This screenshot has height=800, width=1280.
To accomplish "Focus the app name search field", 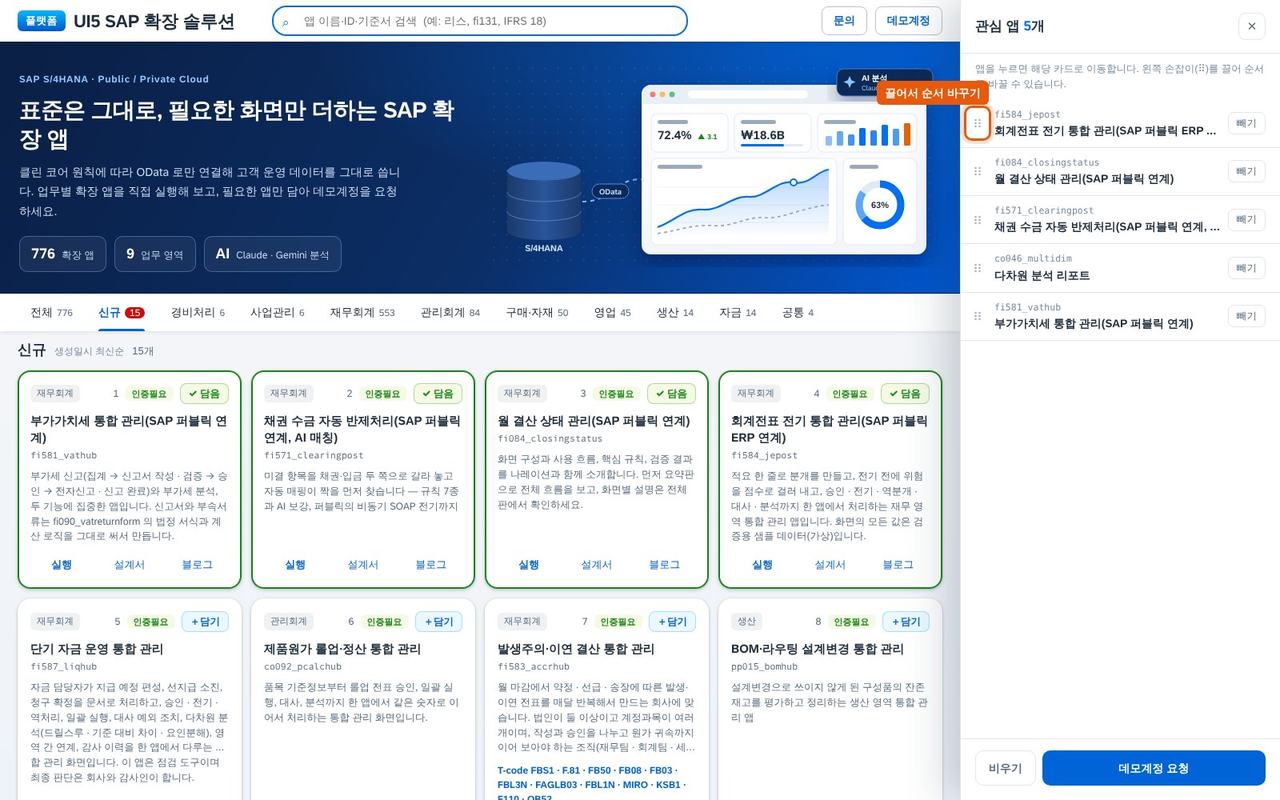I will 480,21.
